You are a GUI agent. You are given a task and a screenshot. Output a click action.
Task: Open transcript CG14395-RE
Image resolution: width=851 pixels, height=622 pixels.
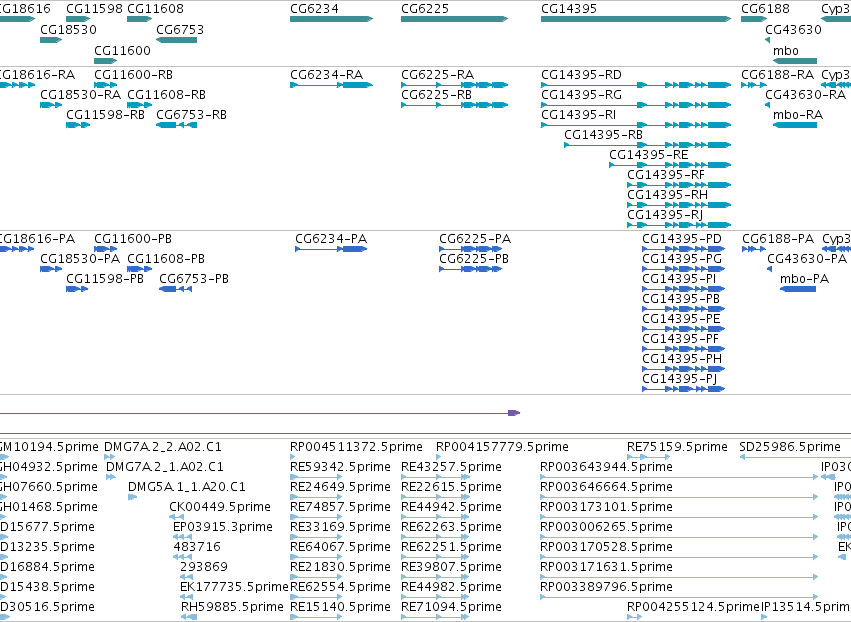[649, 155]
